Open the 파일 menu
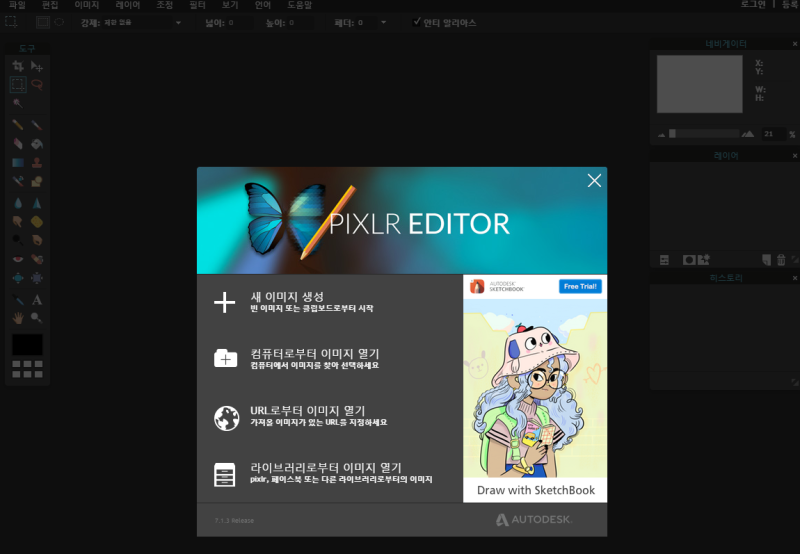Viewport: 800px width, 554px height. (17, 5)
